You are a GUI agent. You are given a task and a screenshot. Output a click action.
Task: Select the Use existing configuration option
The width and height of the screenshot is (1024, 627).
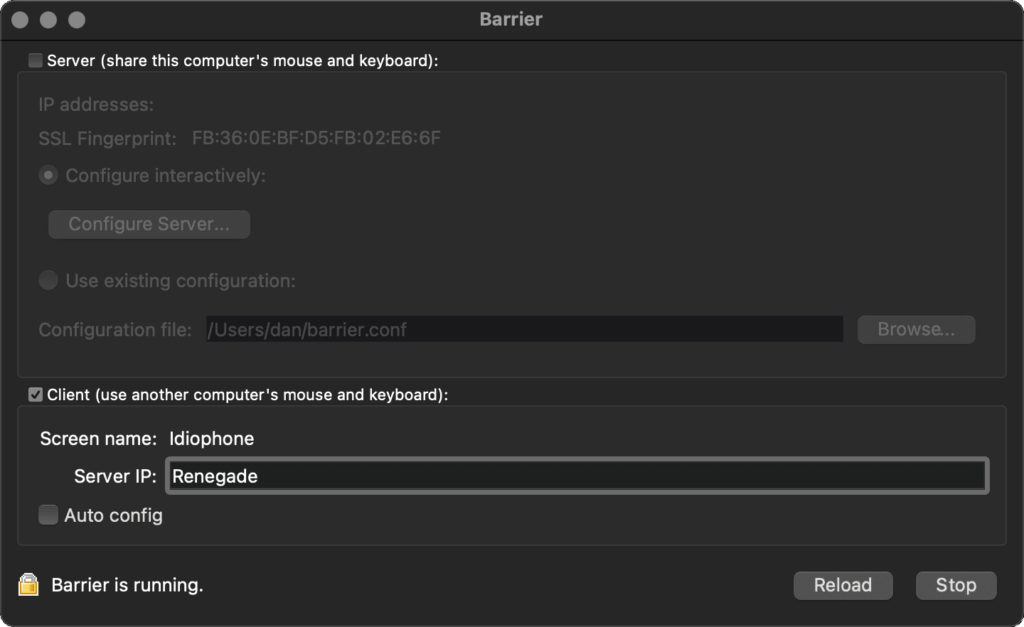tap(48, 281)
